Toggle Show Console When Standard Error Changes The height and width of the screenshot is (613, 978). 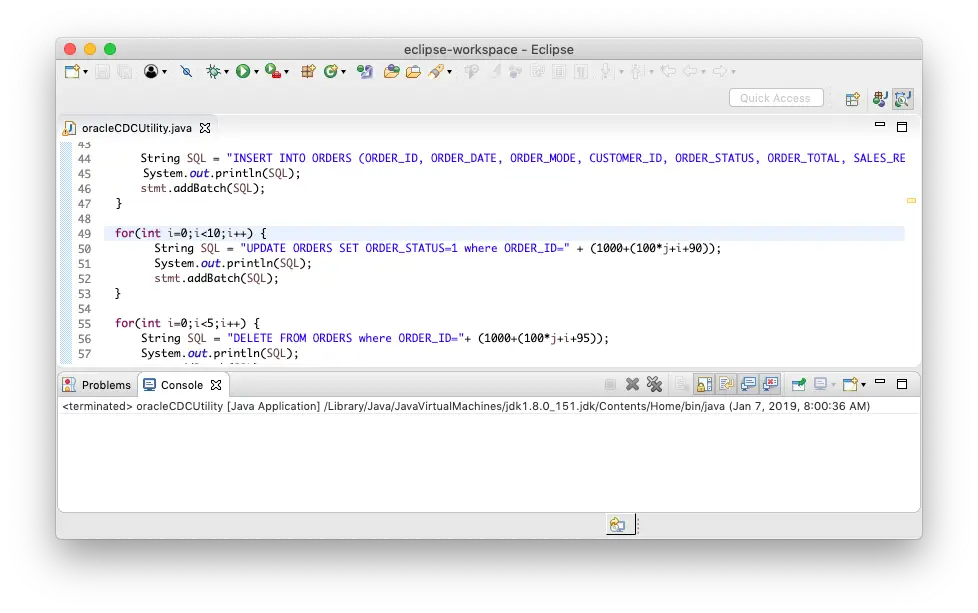pyautogui.click(x=770, y=384)
